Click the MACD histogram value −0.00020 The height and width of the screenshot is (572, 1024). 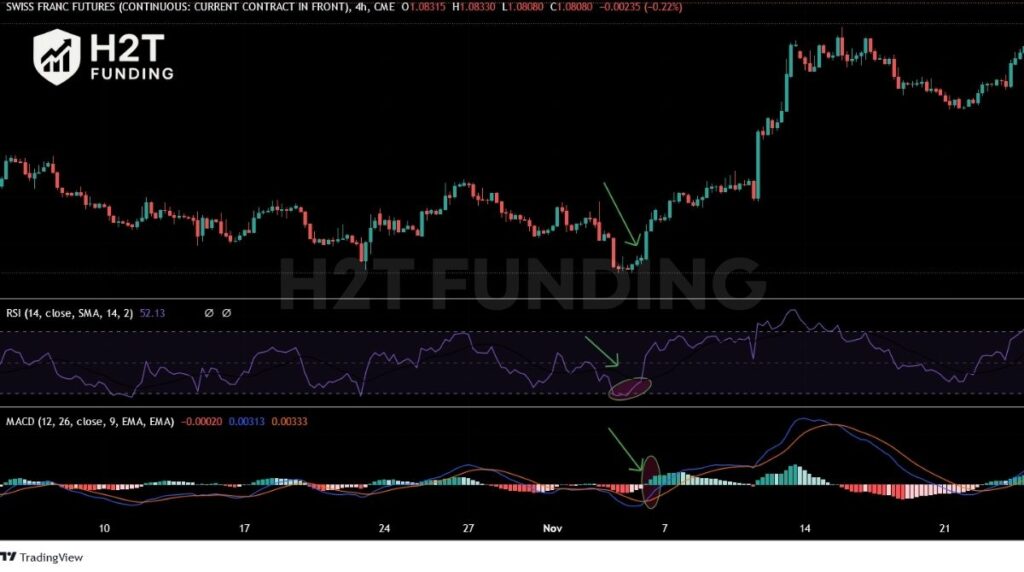click(201, 422)
